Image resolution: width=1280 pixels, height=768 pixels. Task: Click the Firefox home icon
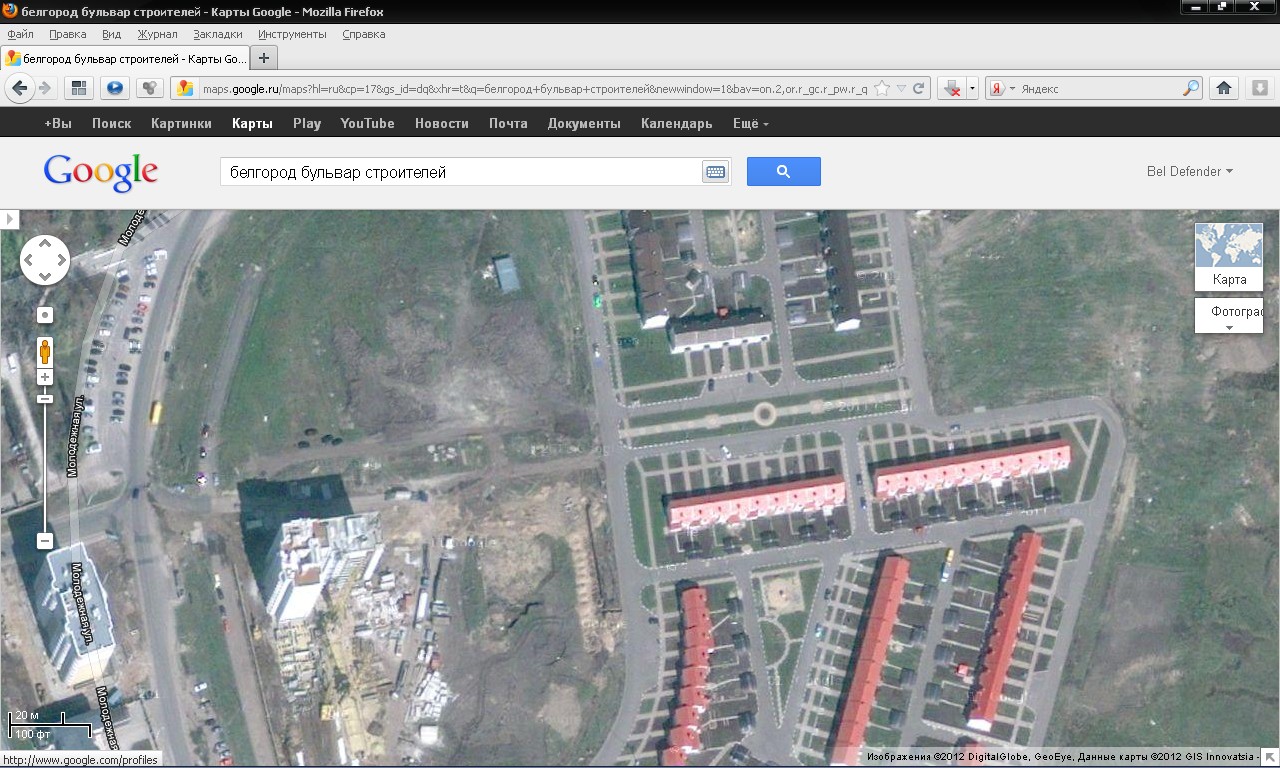tap(1224, 88)
